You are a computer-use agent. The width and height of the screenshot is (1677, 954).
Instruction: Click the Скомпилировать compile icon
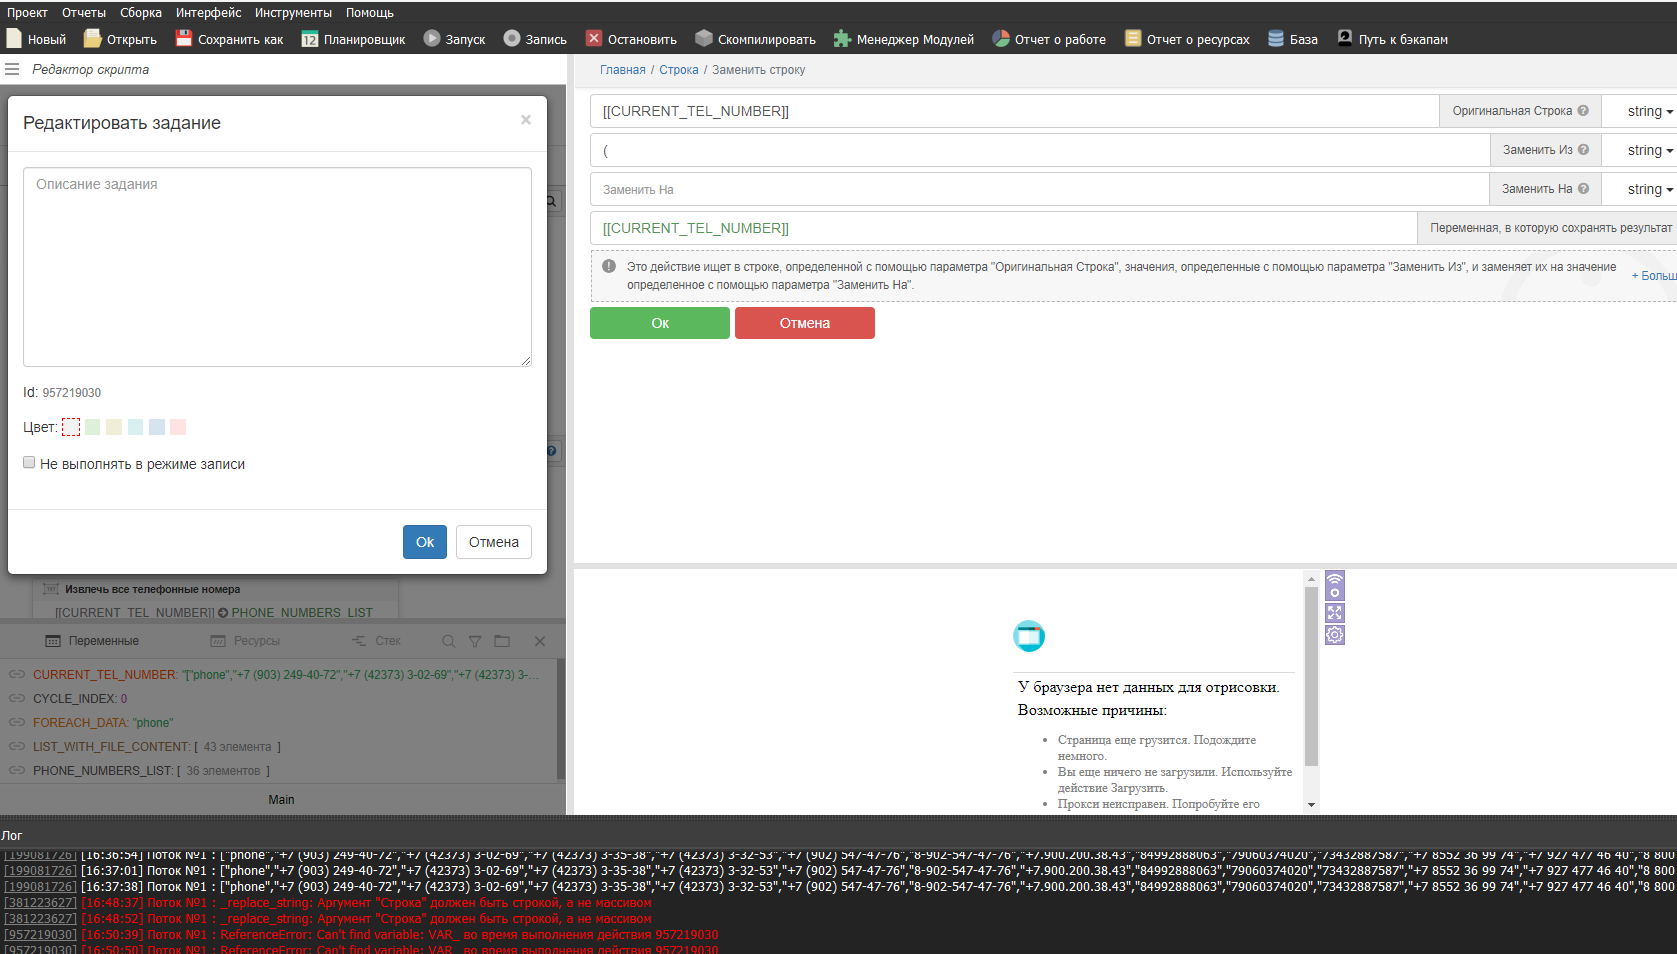pyautogui.click(x=704, y=39)
